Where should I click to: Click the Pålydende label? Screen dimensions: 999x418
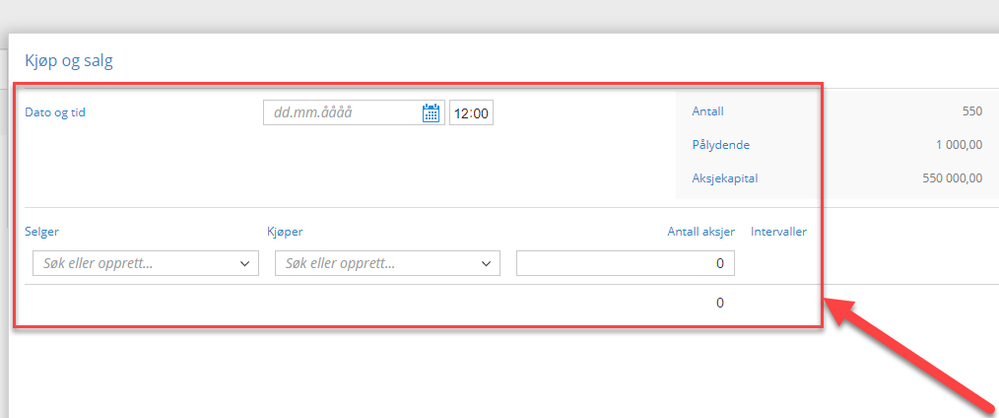pyautogui.click(x=721, y=145)
